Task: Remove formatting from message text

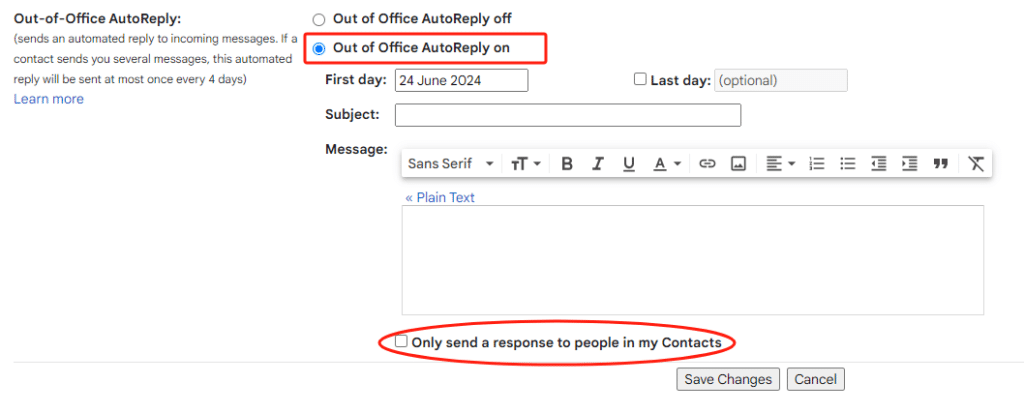Action: (977, 164)
